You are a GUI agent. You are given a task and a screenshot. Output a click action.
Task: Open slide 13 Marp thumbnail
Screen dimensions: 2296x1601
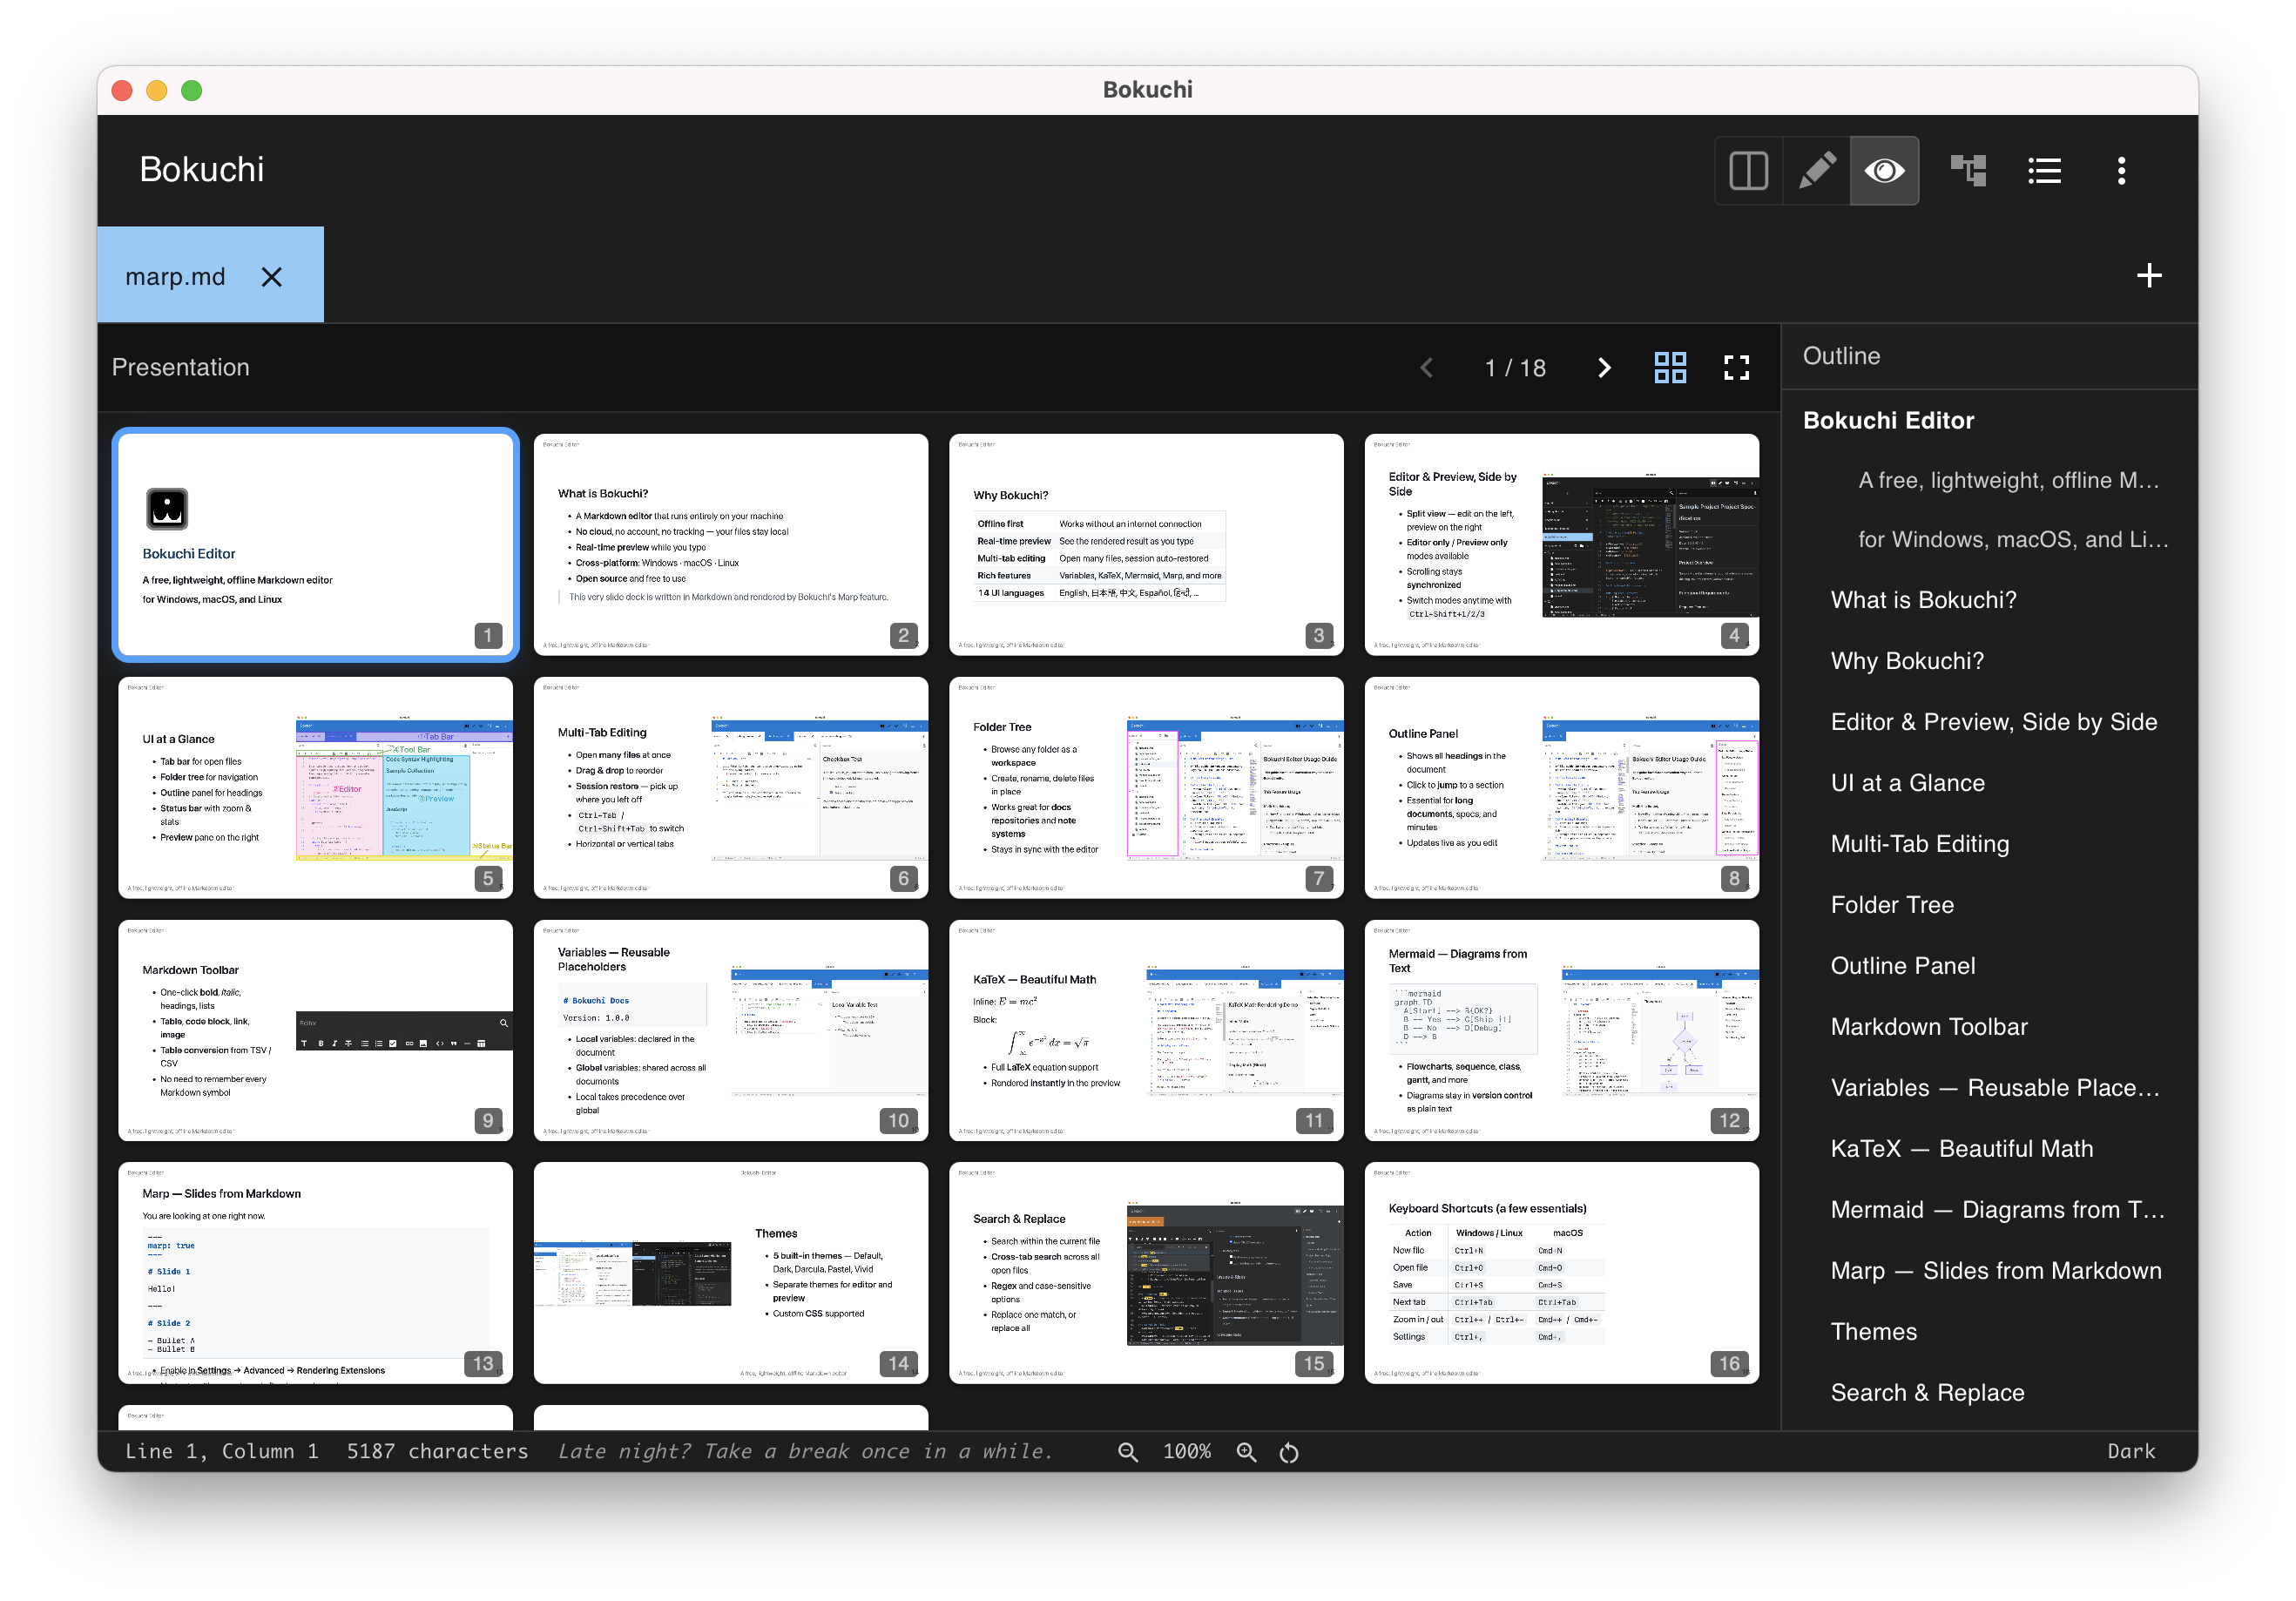coord(315,1273)
